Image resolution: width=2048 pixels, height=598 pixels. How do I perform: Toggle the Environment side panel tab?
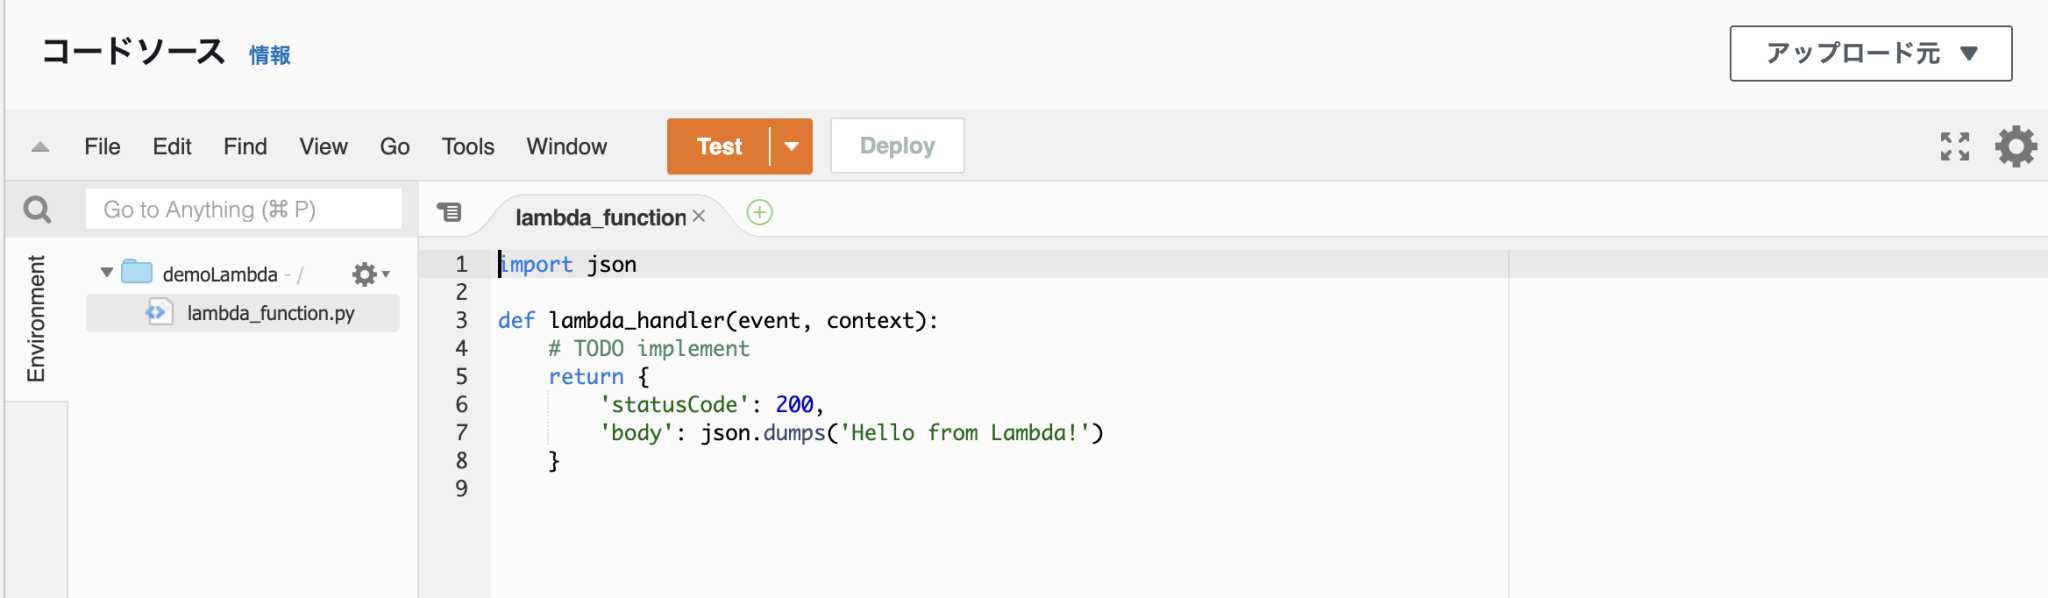(36, 318)
